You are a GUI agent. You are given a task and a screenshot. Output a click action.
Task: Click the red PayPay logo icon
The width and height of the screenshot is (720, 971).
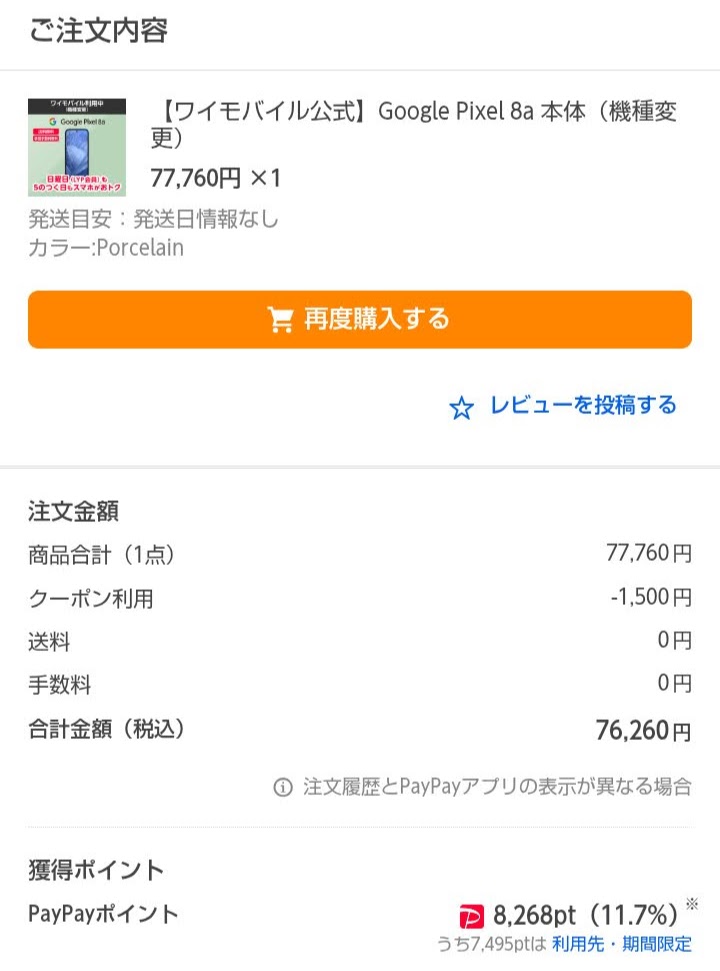coord(471,917)
